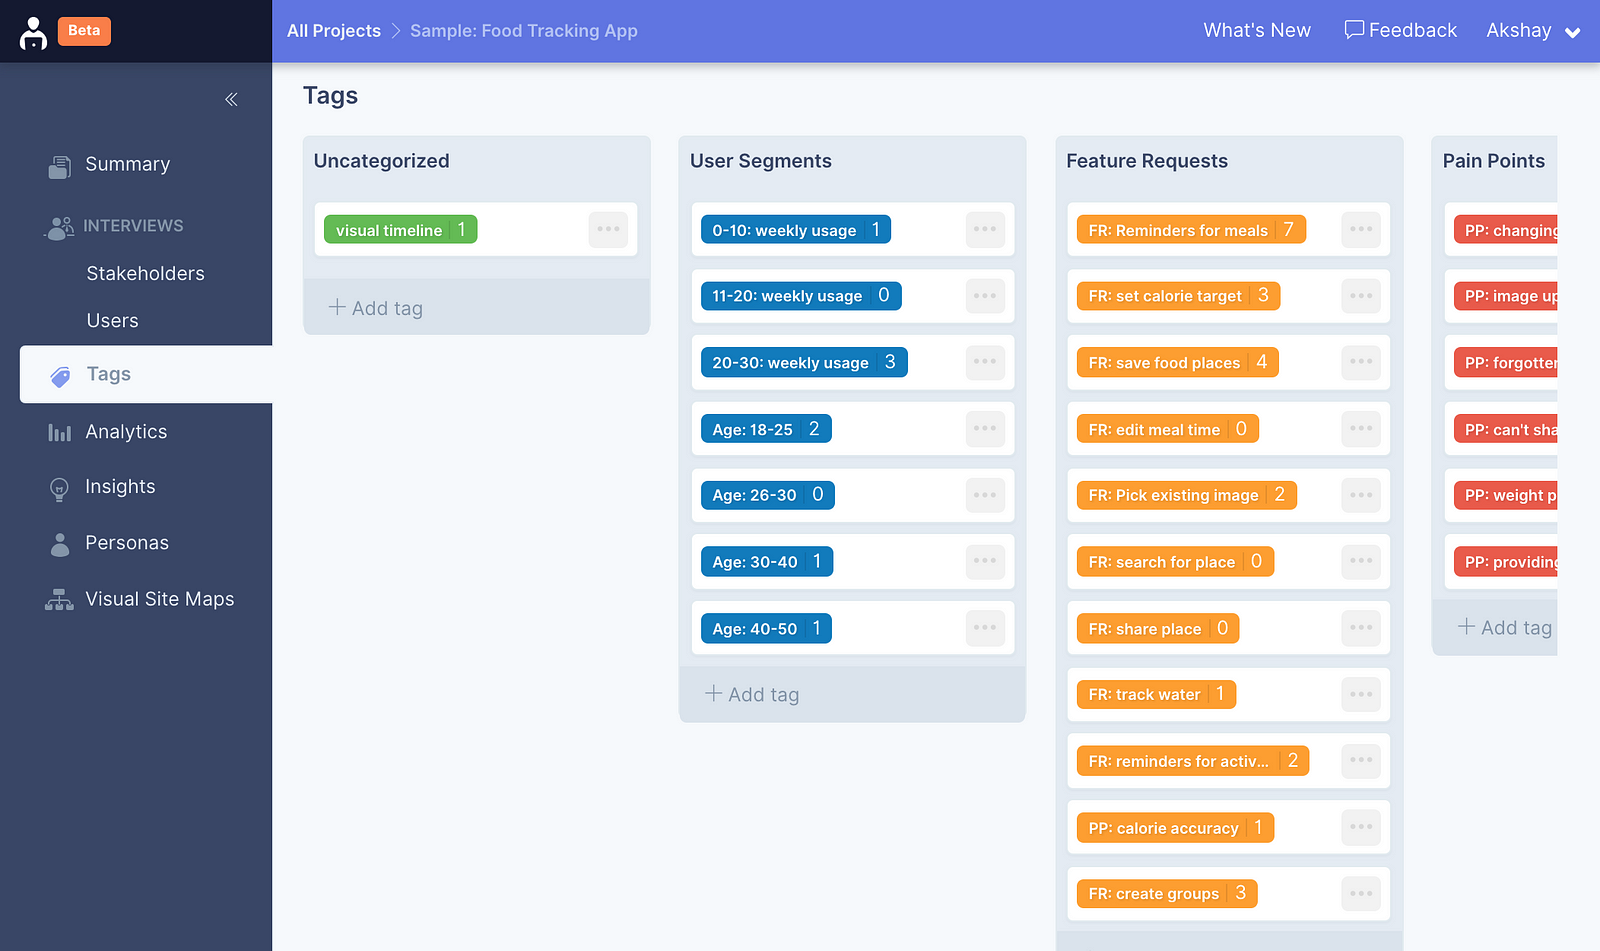Screen dimensions: 1600x951
Task: Click the app logo icon at top left
Action: (33, 32)
